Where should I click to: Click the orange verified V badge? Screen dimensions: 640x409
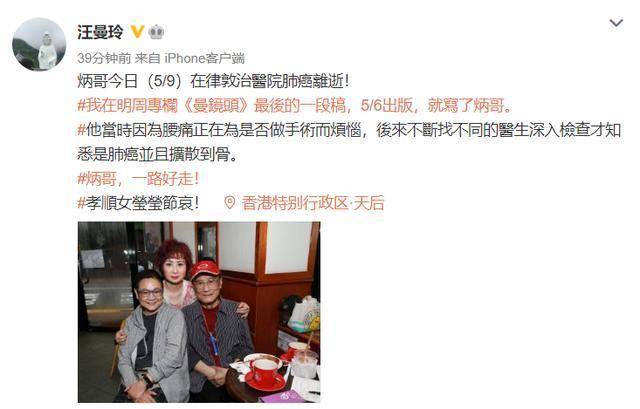tap(138, 31)
